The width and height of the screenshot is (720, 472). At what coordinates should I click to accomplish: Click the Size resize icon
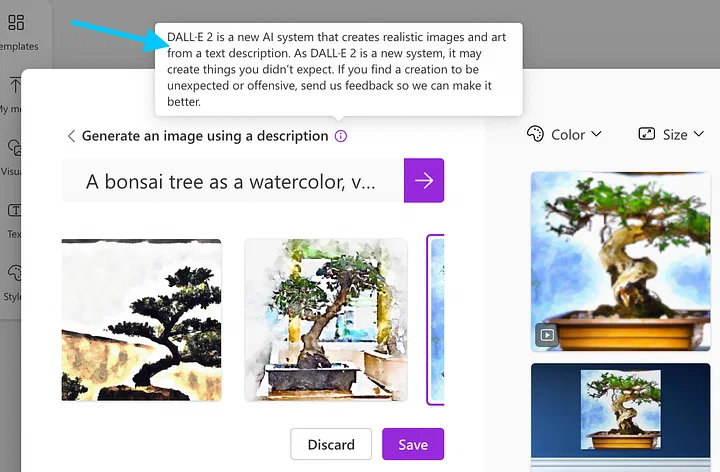click(x=647, y=134)
